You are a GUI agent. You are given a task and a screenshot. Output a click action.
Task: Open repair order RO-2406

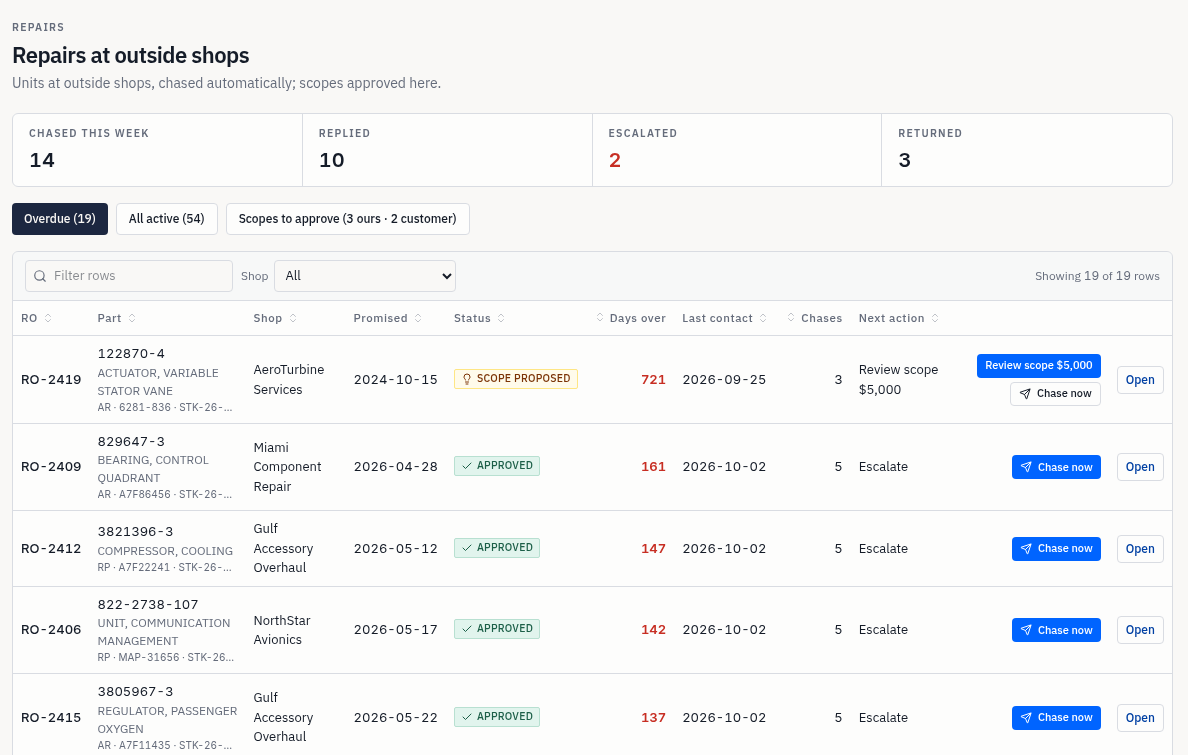coord(1140,630)
